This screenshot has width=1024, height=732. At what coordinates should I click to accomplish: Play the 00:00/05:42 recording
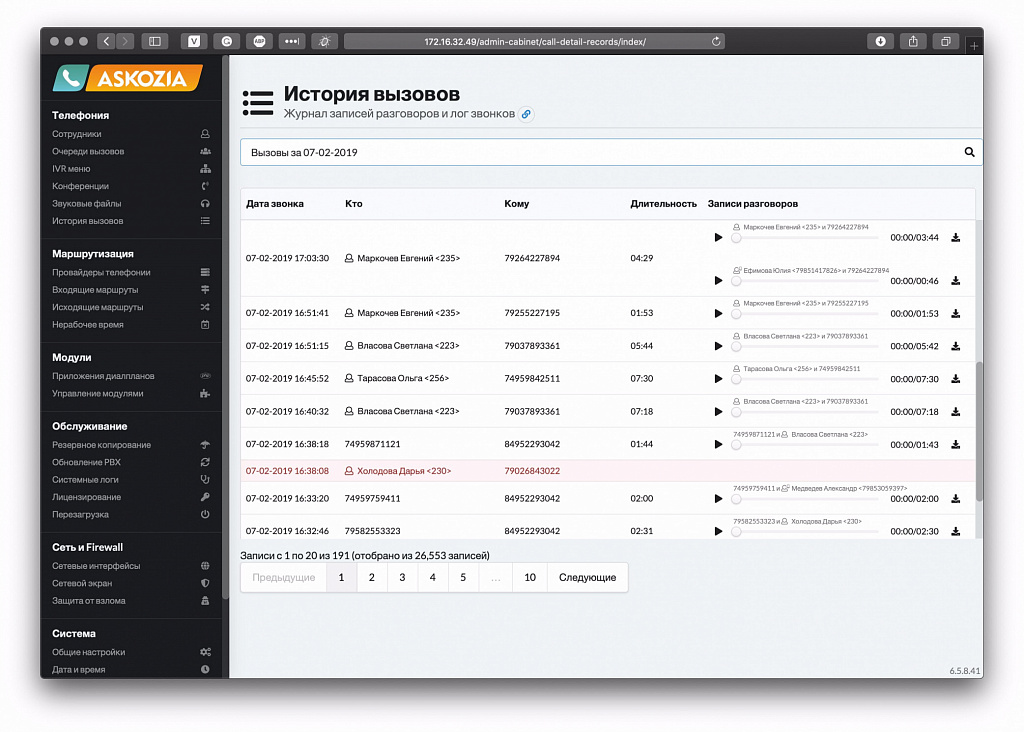(x=718, y=346)
